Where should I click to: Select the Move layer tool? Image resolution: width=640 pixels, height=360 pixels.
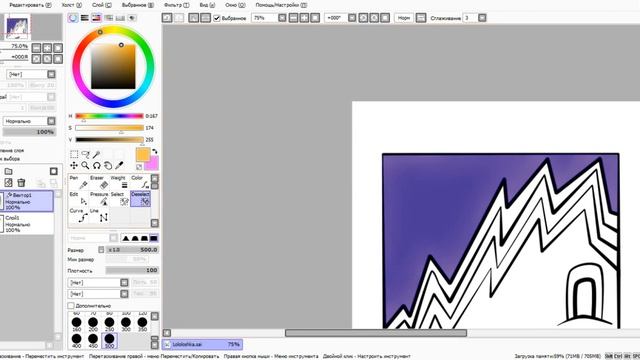tap(74, 165)
